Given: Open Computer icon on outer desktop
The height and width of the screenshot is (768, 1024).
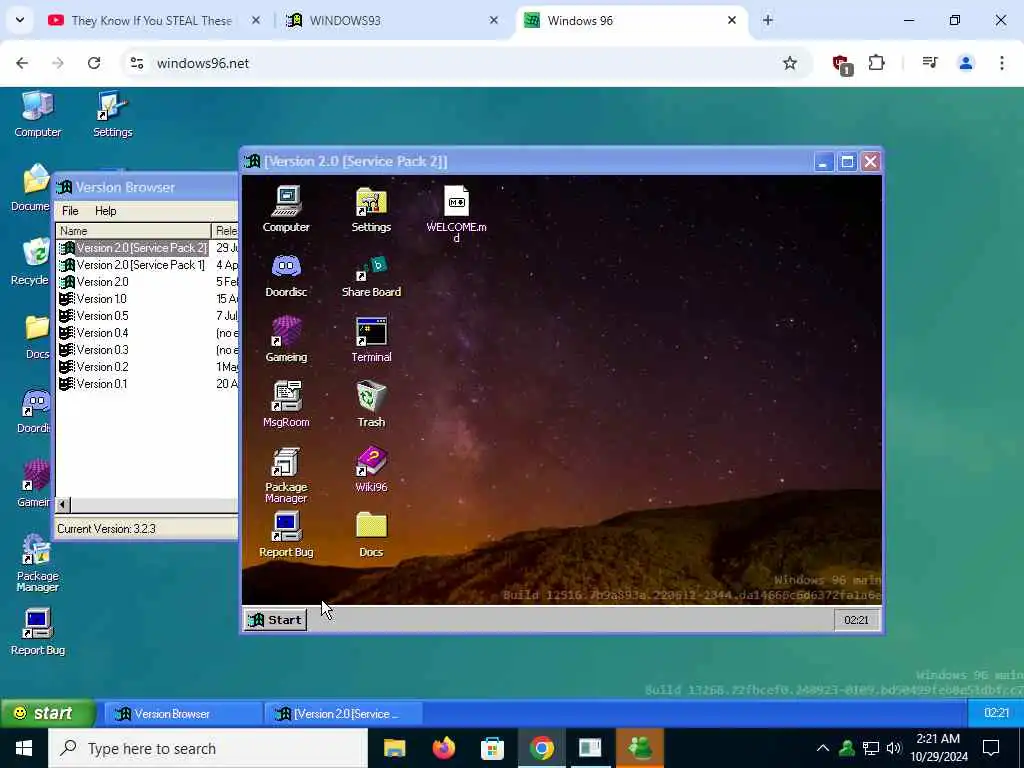Looking at the screenshot, I should coord(37,114).
